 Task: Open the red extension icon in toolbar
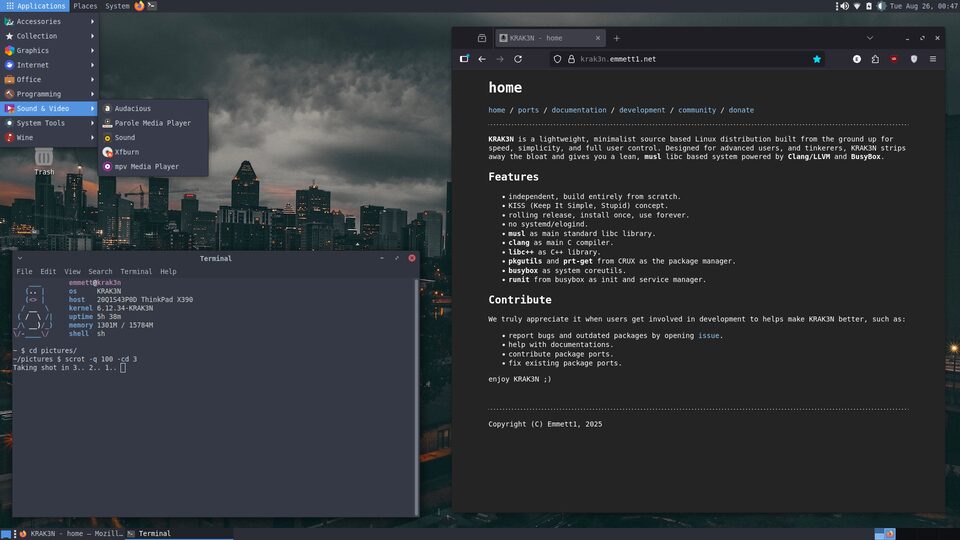[x=894, y=59]
